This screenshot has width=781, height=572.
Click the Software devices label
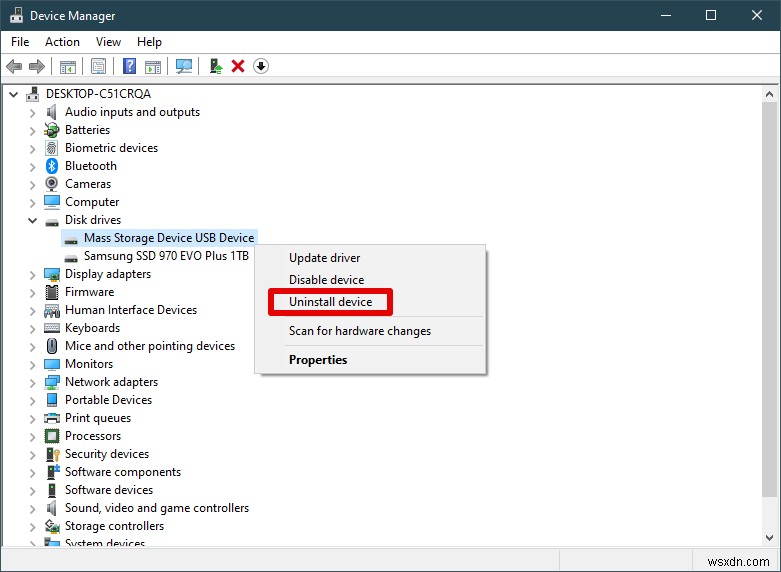pyautogui.click(x=109, y=490)
